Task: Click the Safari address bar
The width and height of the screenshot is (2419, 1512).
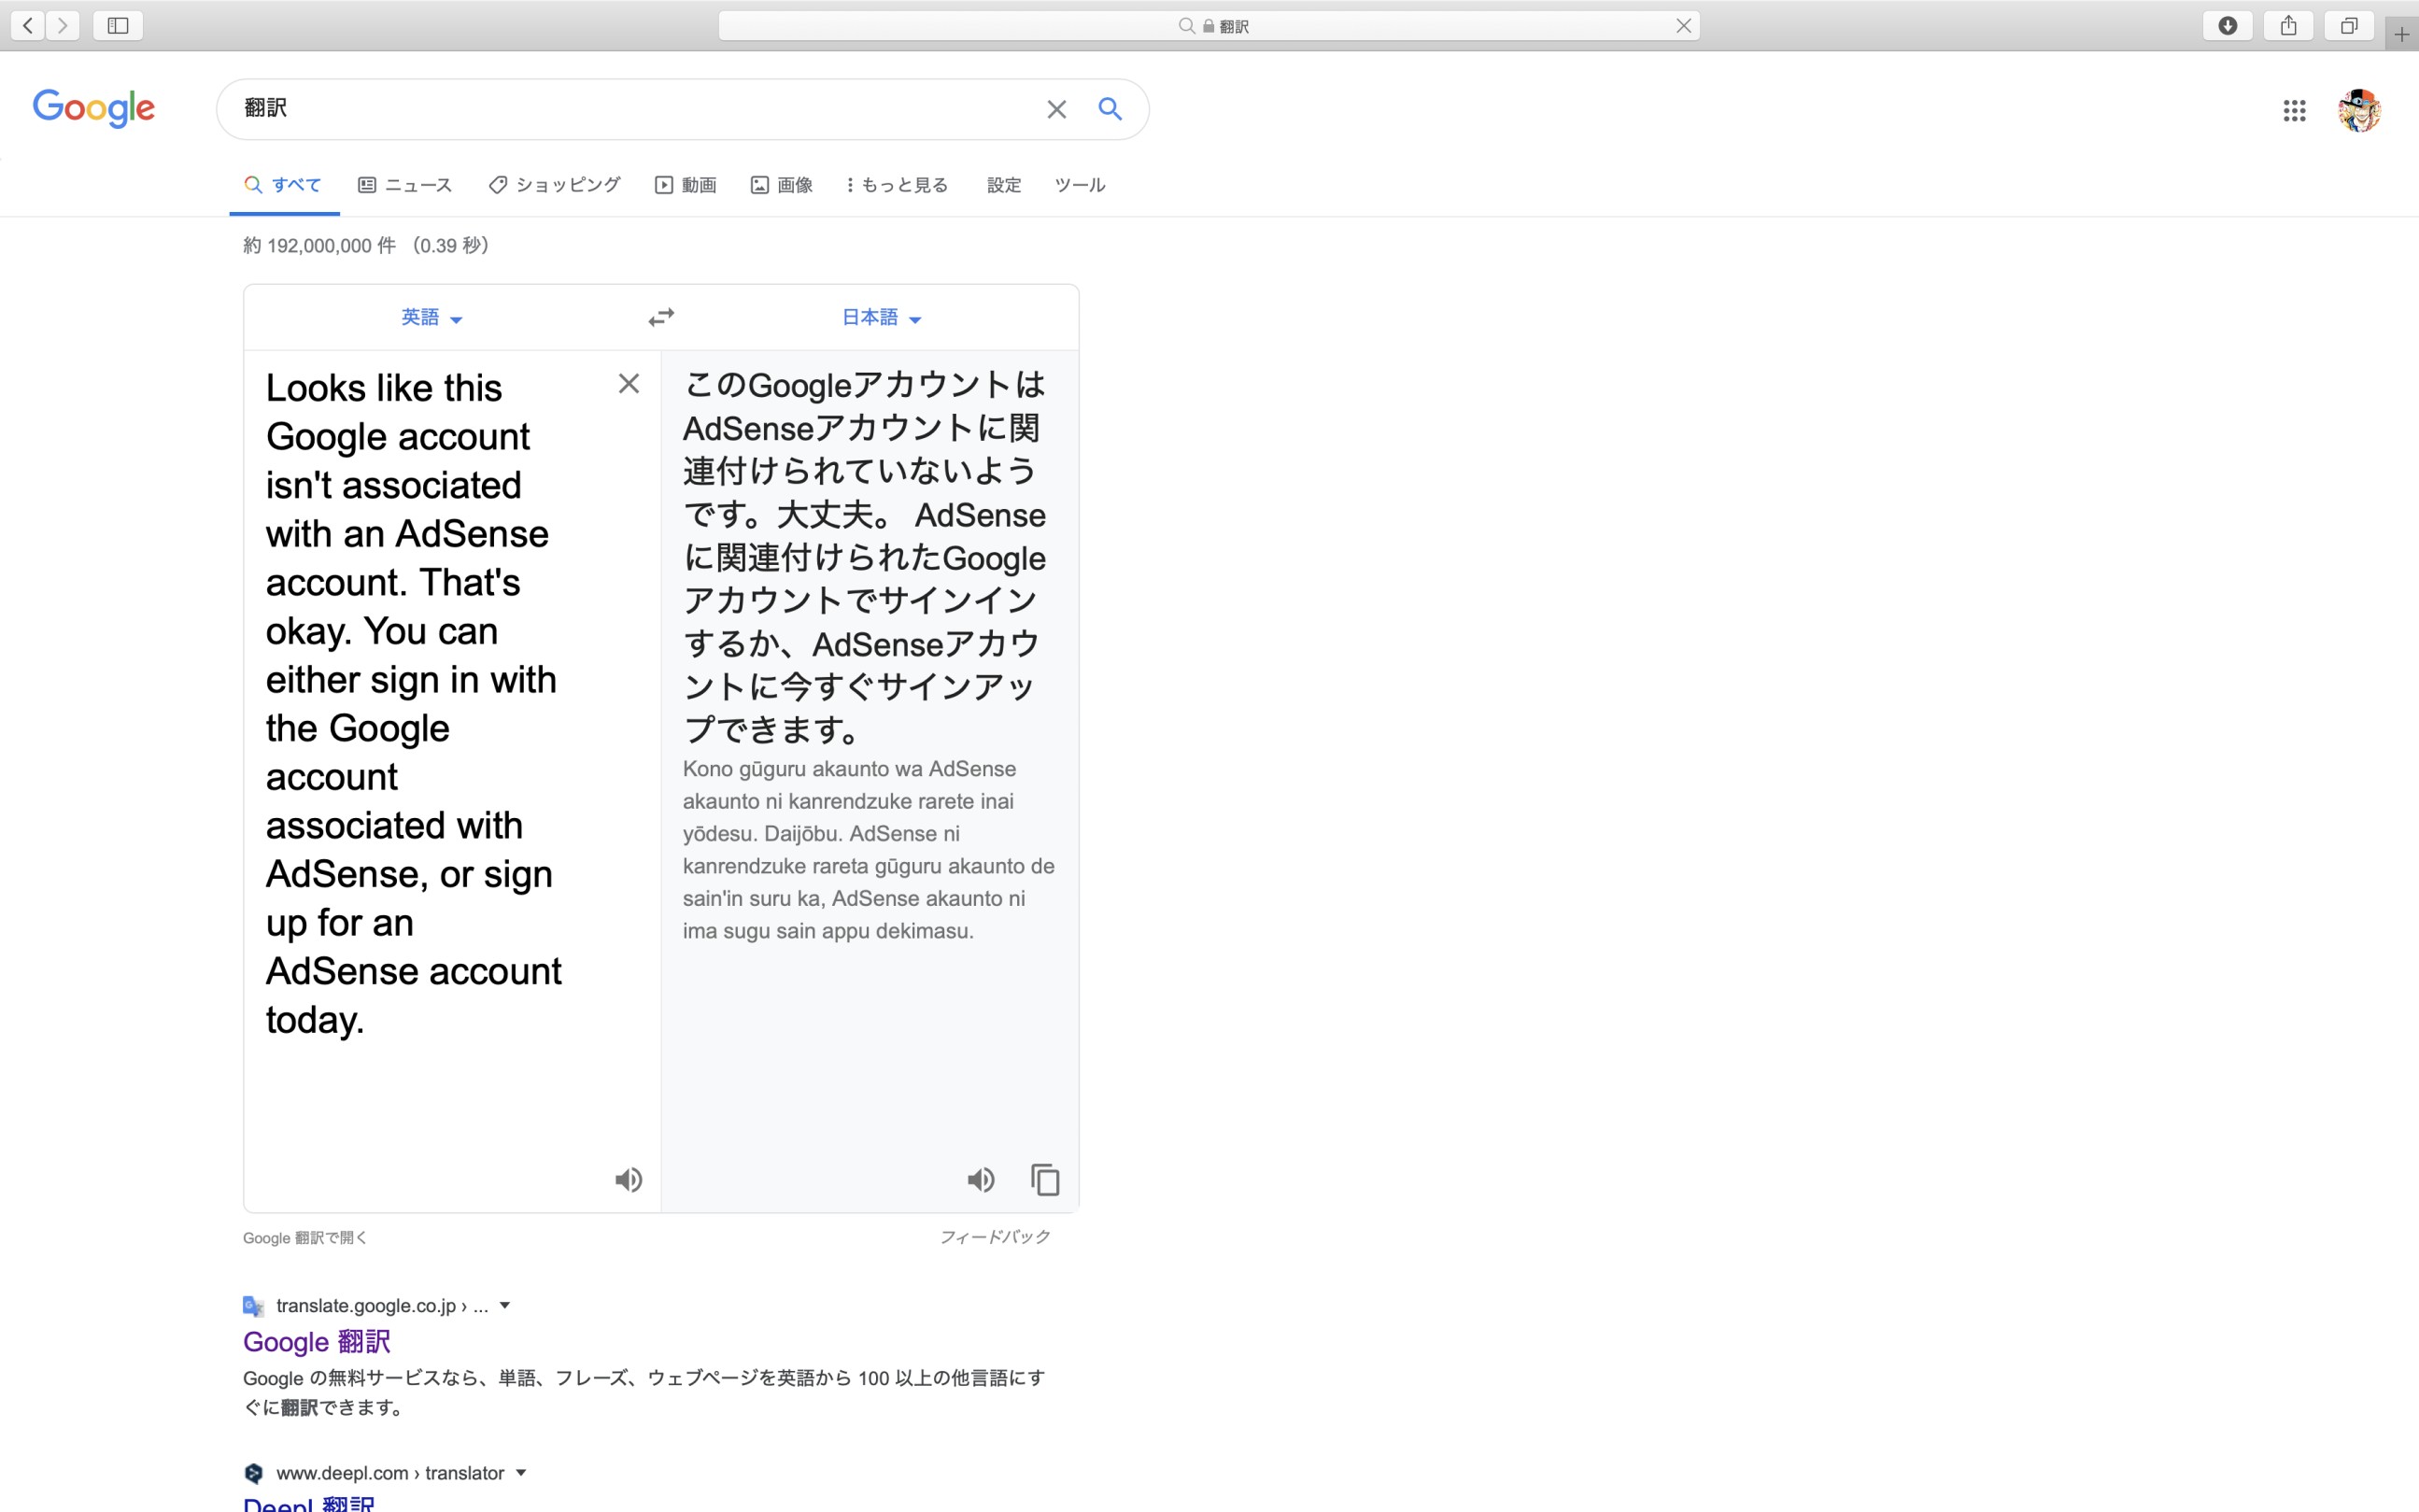Action: pyautogui.click(x=1209, y=26)
